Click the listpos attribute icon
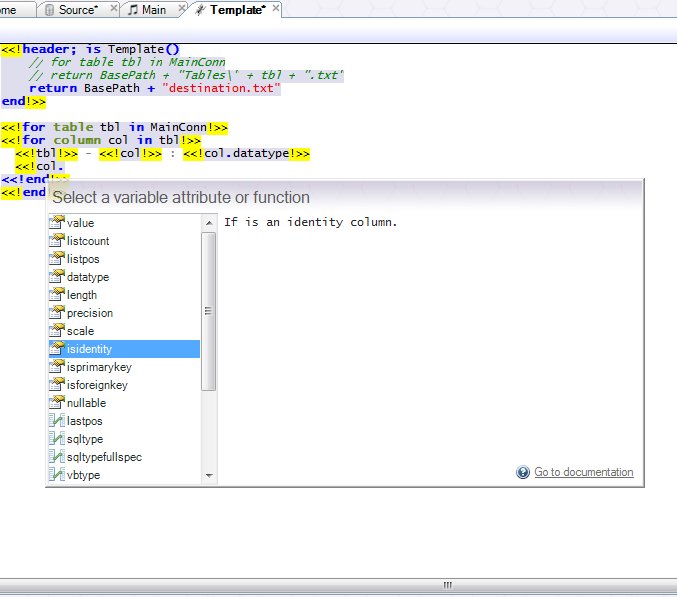677x597 pixels. coord(57,259)
